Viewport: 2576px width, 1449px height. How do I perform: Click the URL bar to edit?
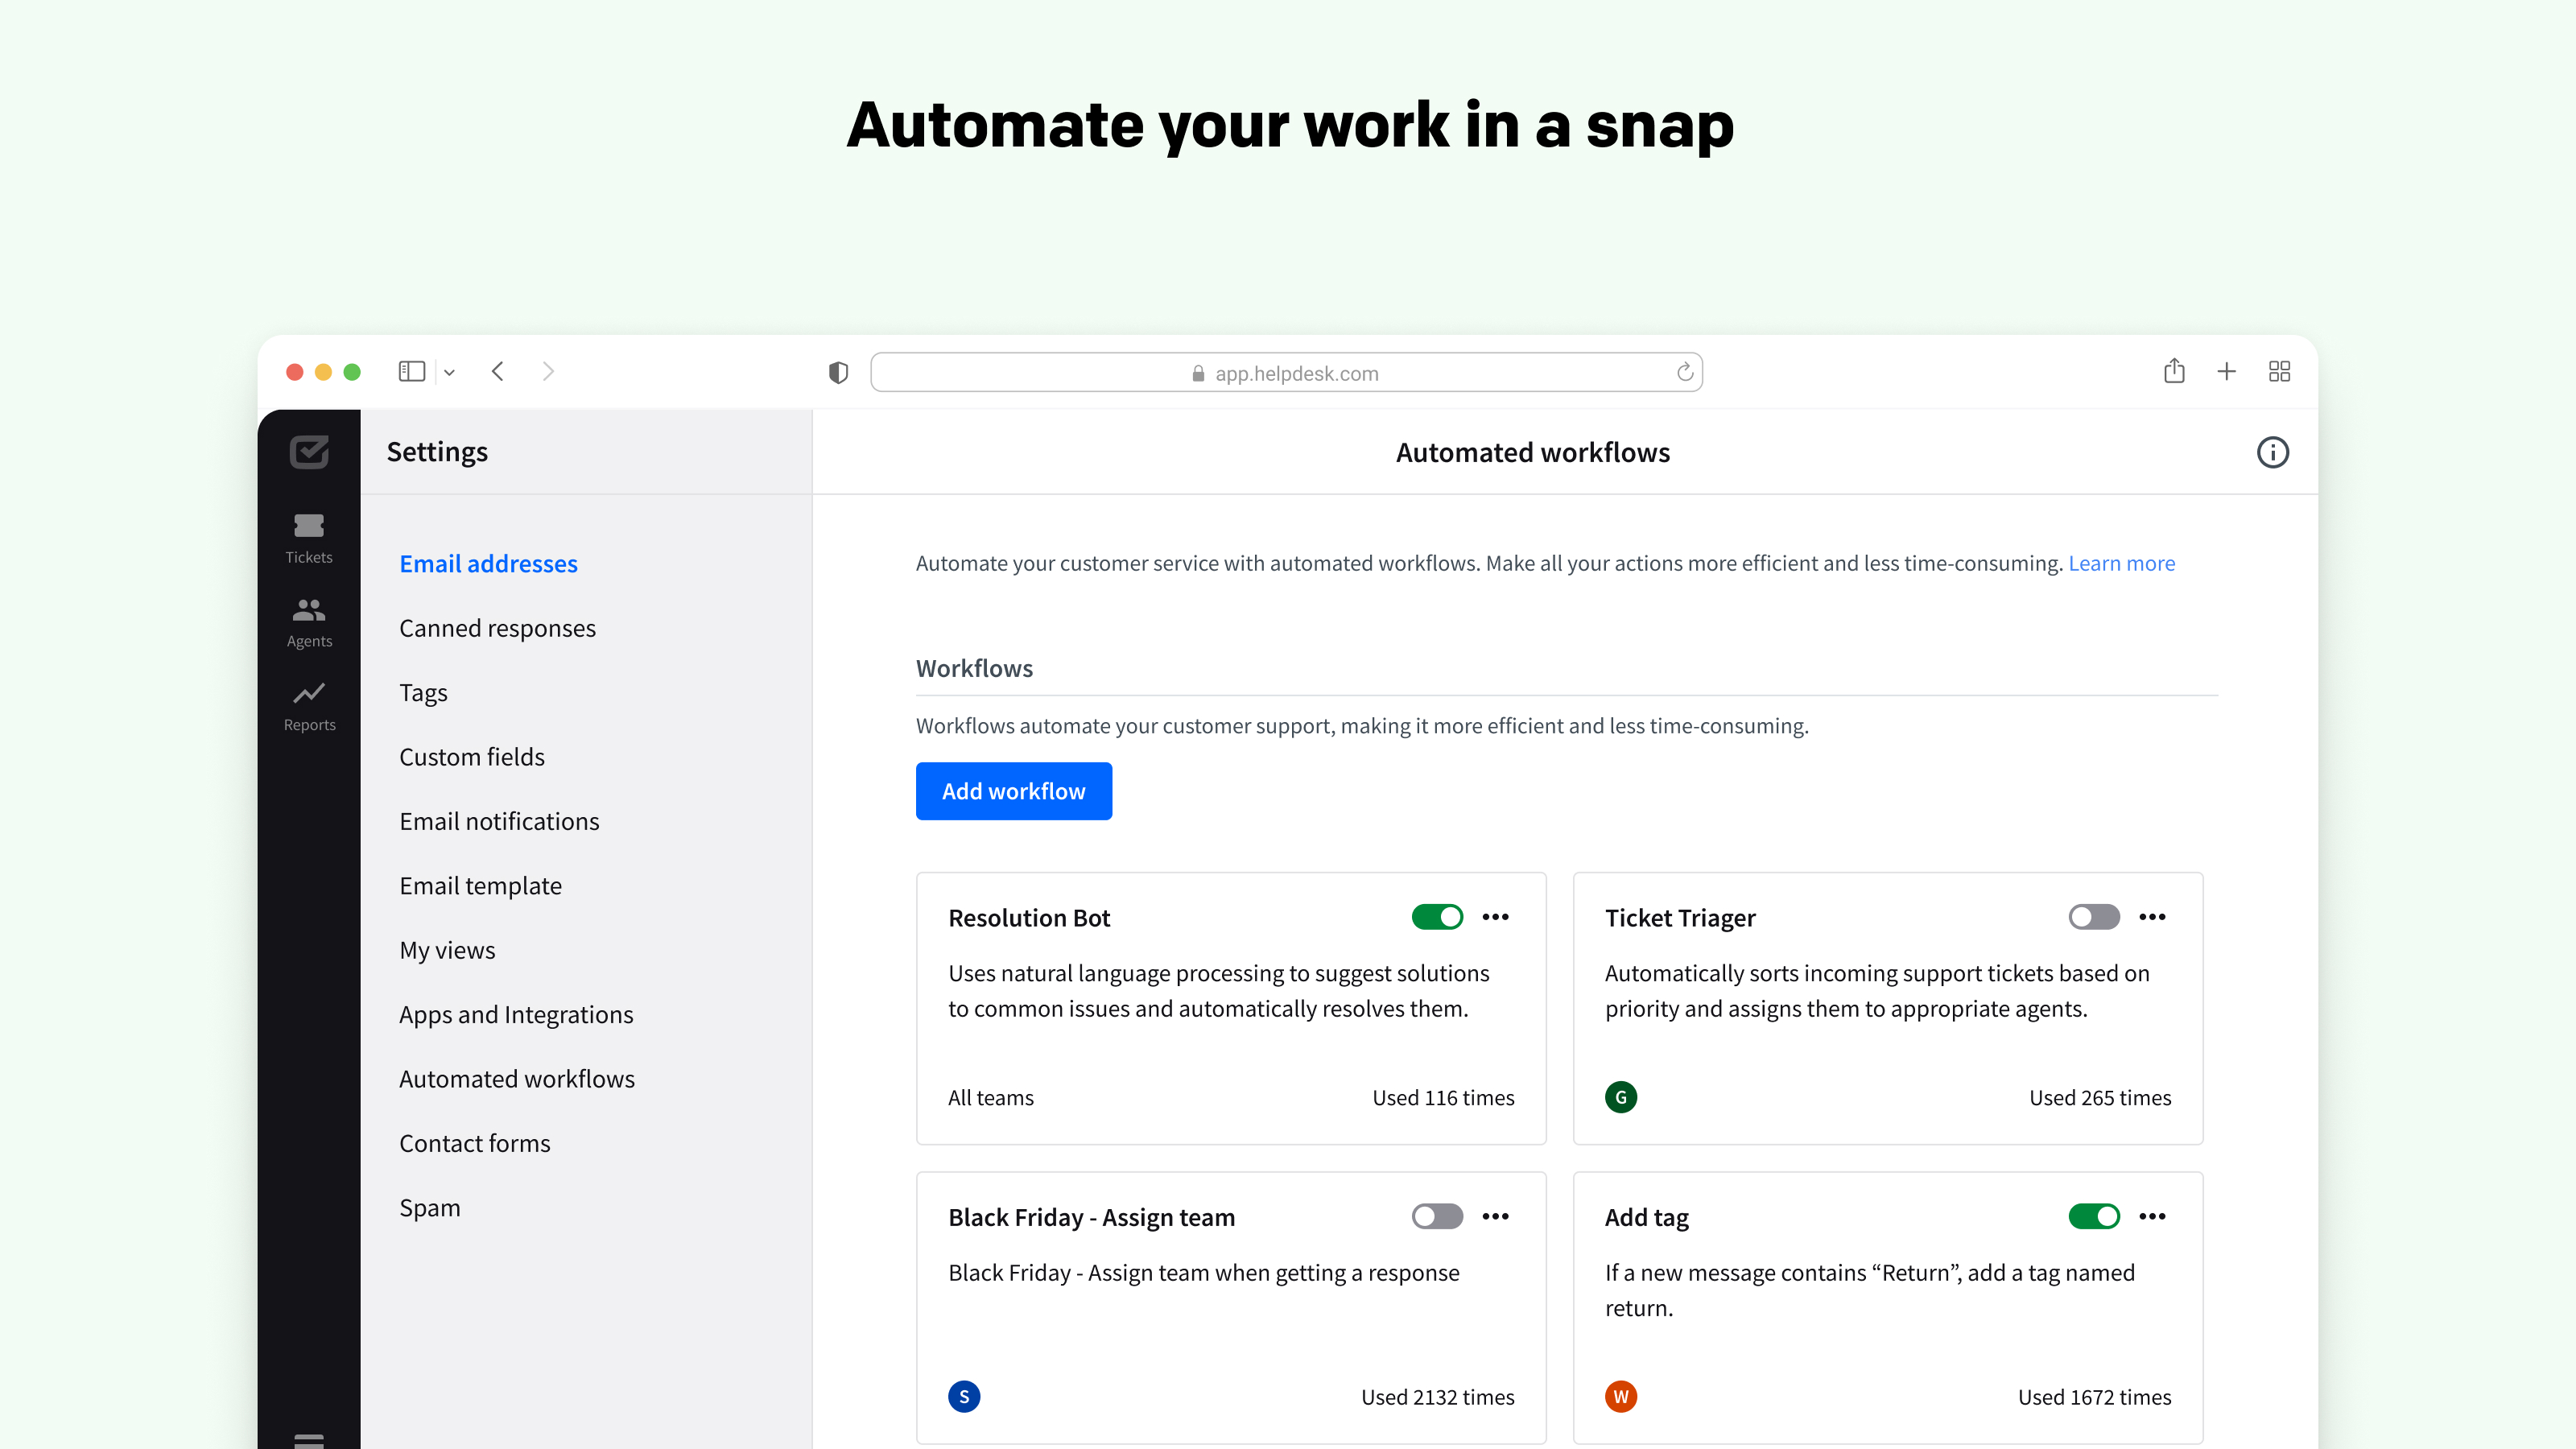pyautogui.click(x=1288, y=372)
